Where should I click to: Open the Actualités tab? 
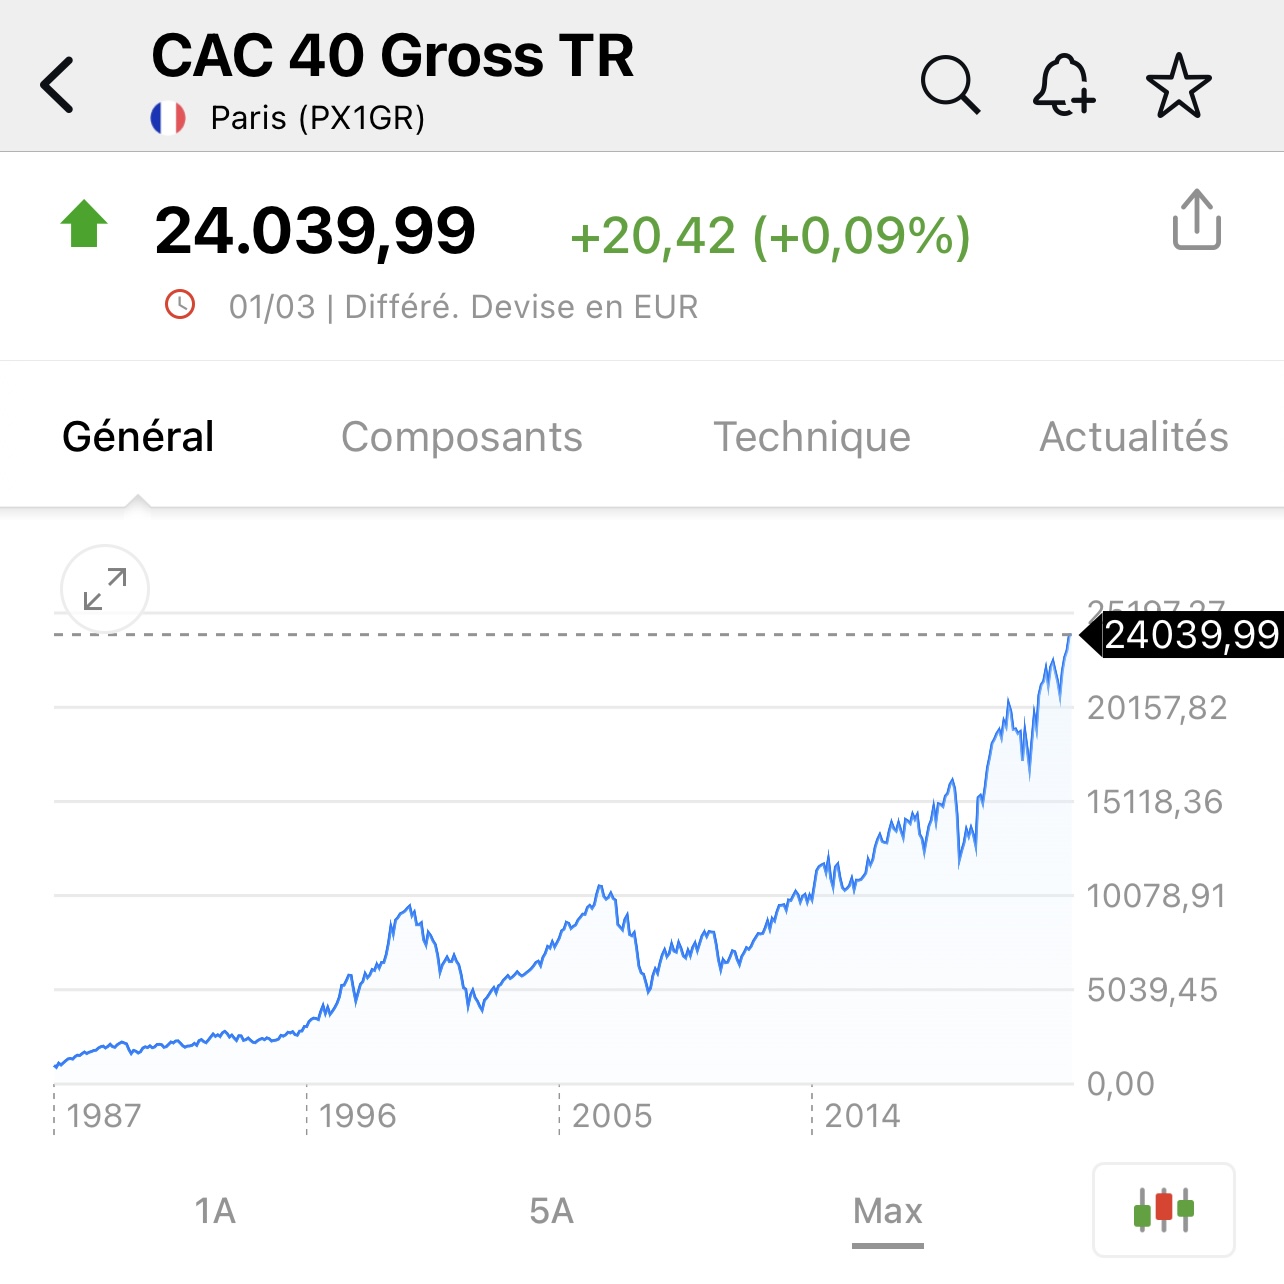point(1134,437)
